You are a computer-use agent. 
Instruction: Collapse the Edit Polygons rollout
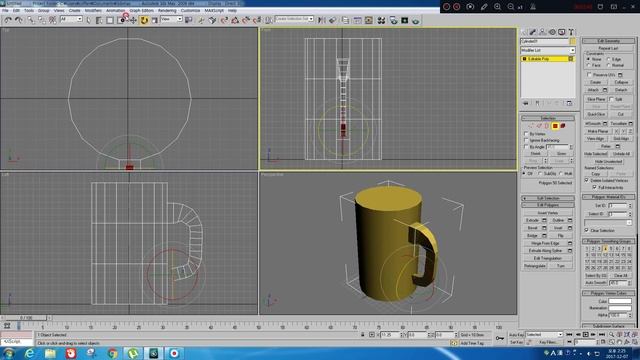coord(548,205)
